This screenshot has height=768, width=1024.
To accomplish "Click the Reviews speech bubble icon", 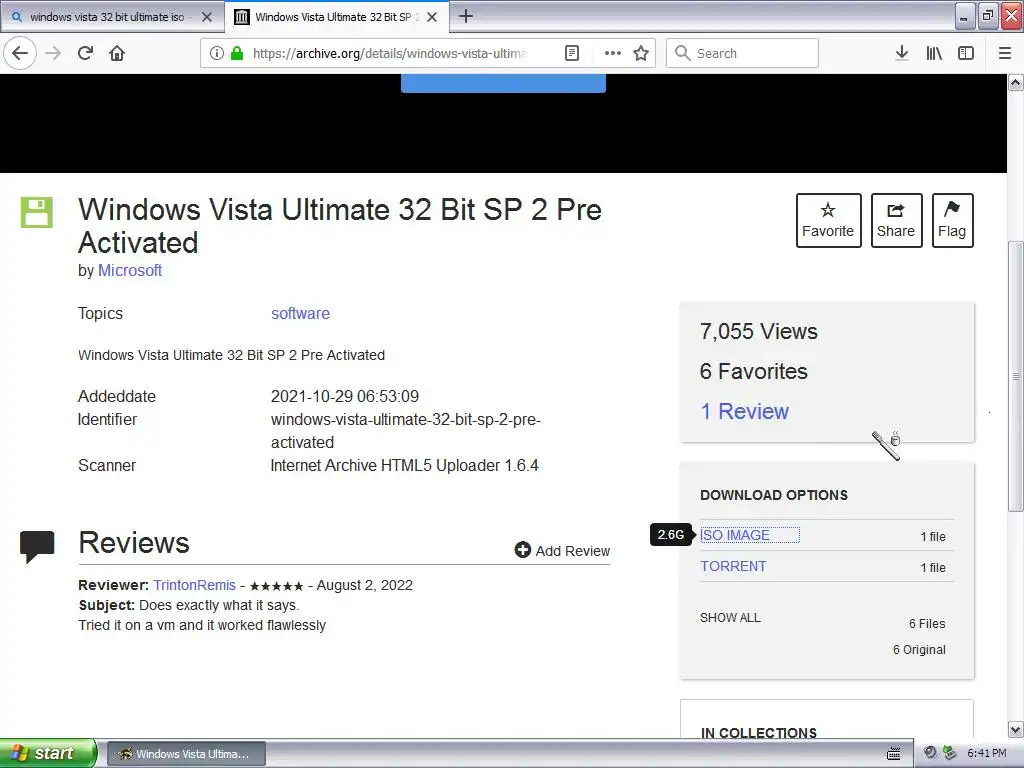I will pos(37,547).
